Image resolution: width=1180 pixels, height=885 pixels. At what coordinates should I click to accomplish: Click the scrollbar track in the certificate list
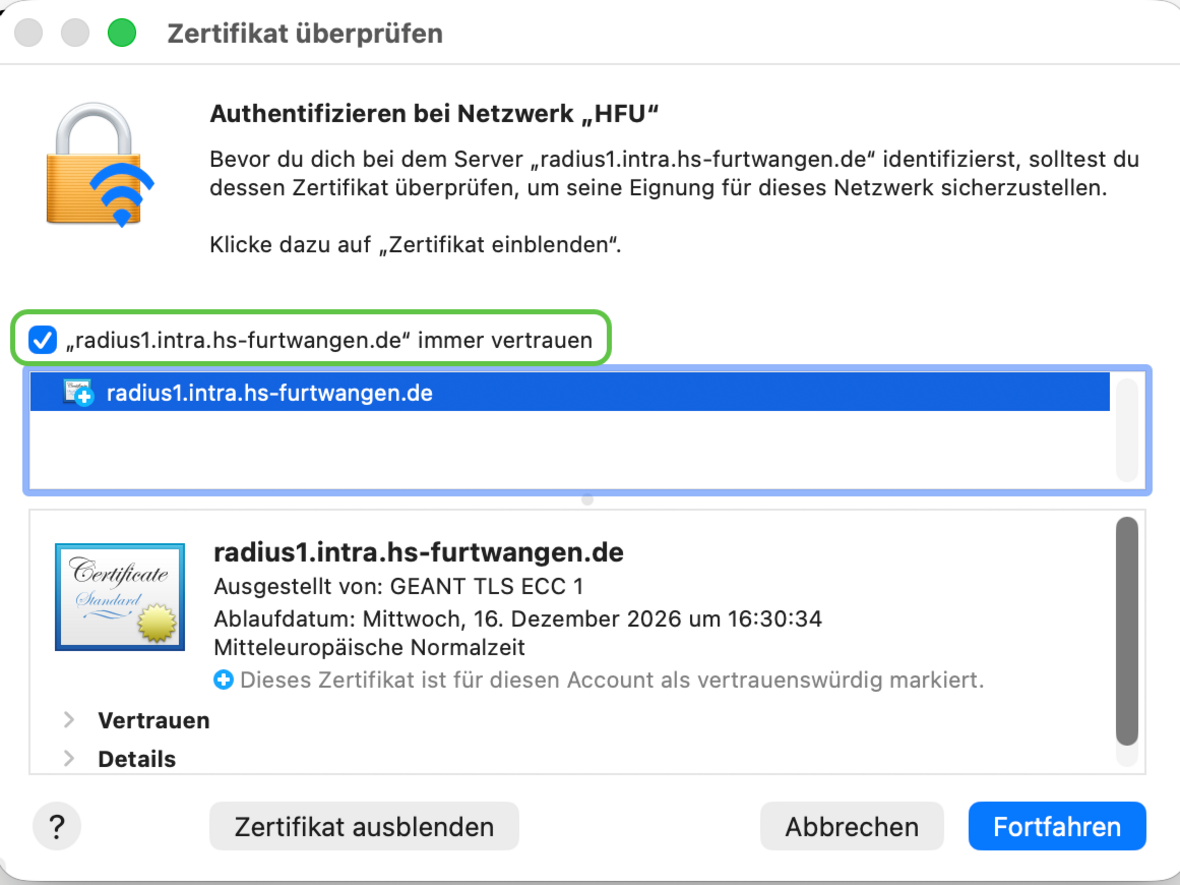(1127, 430)
